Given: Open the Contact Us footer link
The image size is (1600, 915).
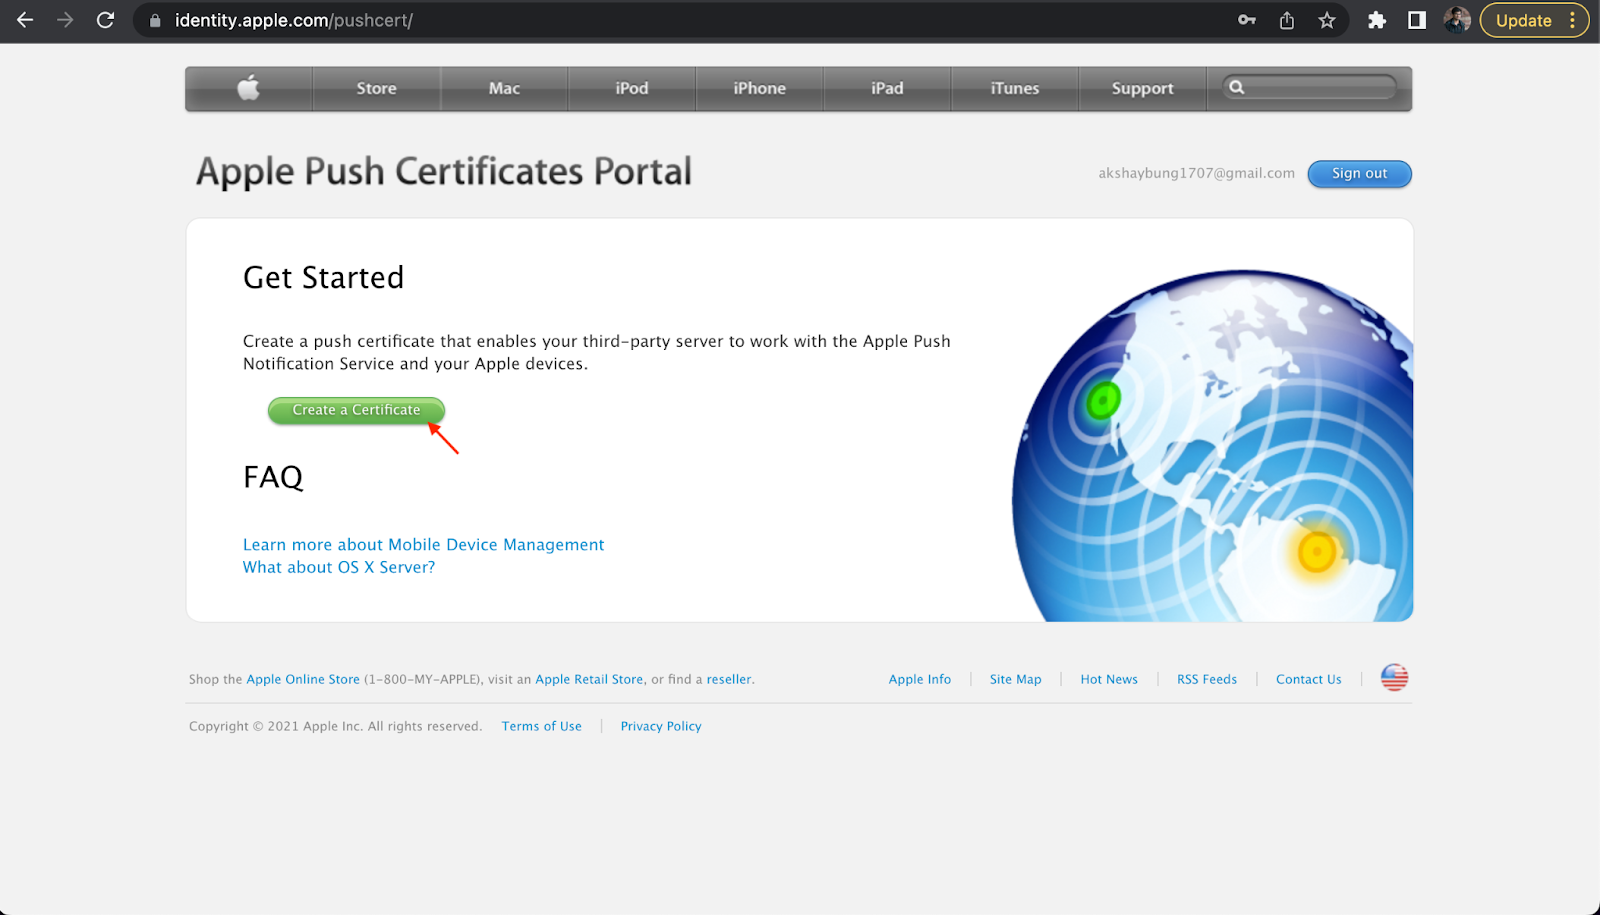Looking at the screenshot, I should point(1308,679).
